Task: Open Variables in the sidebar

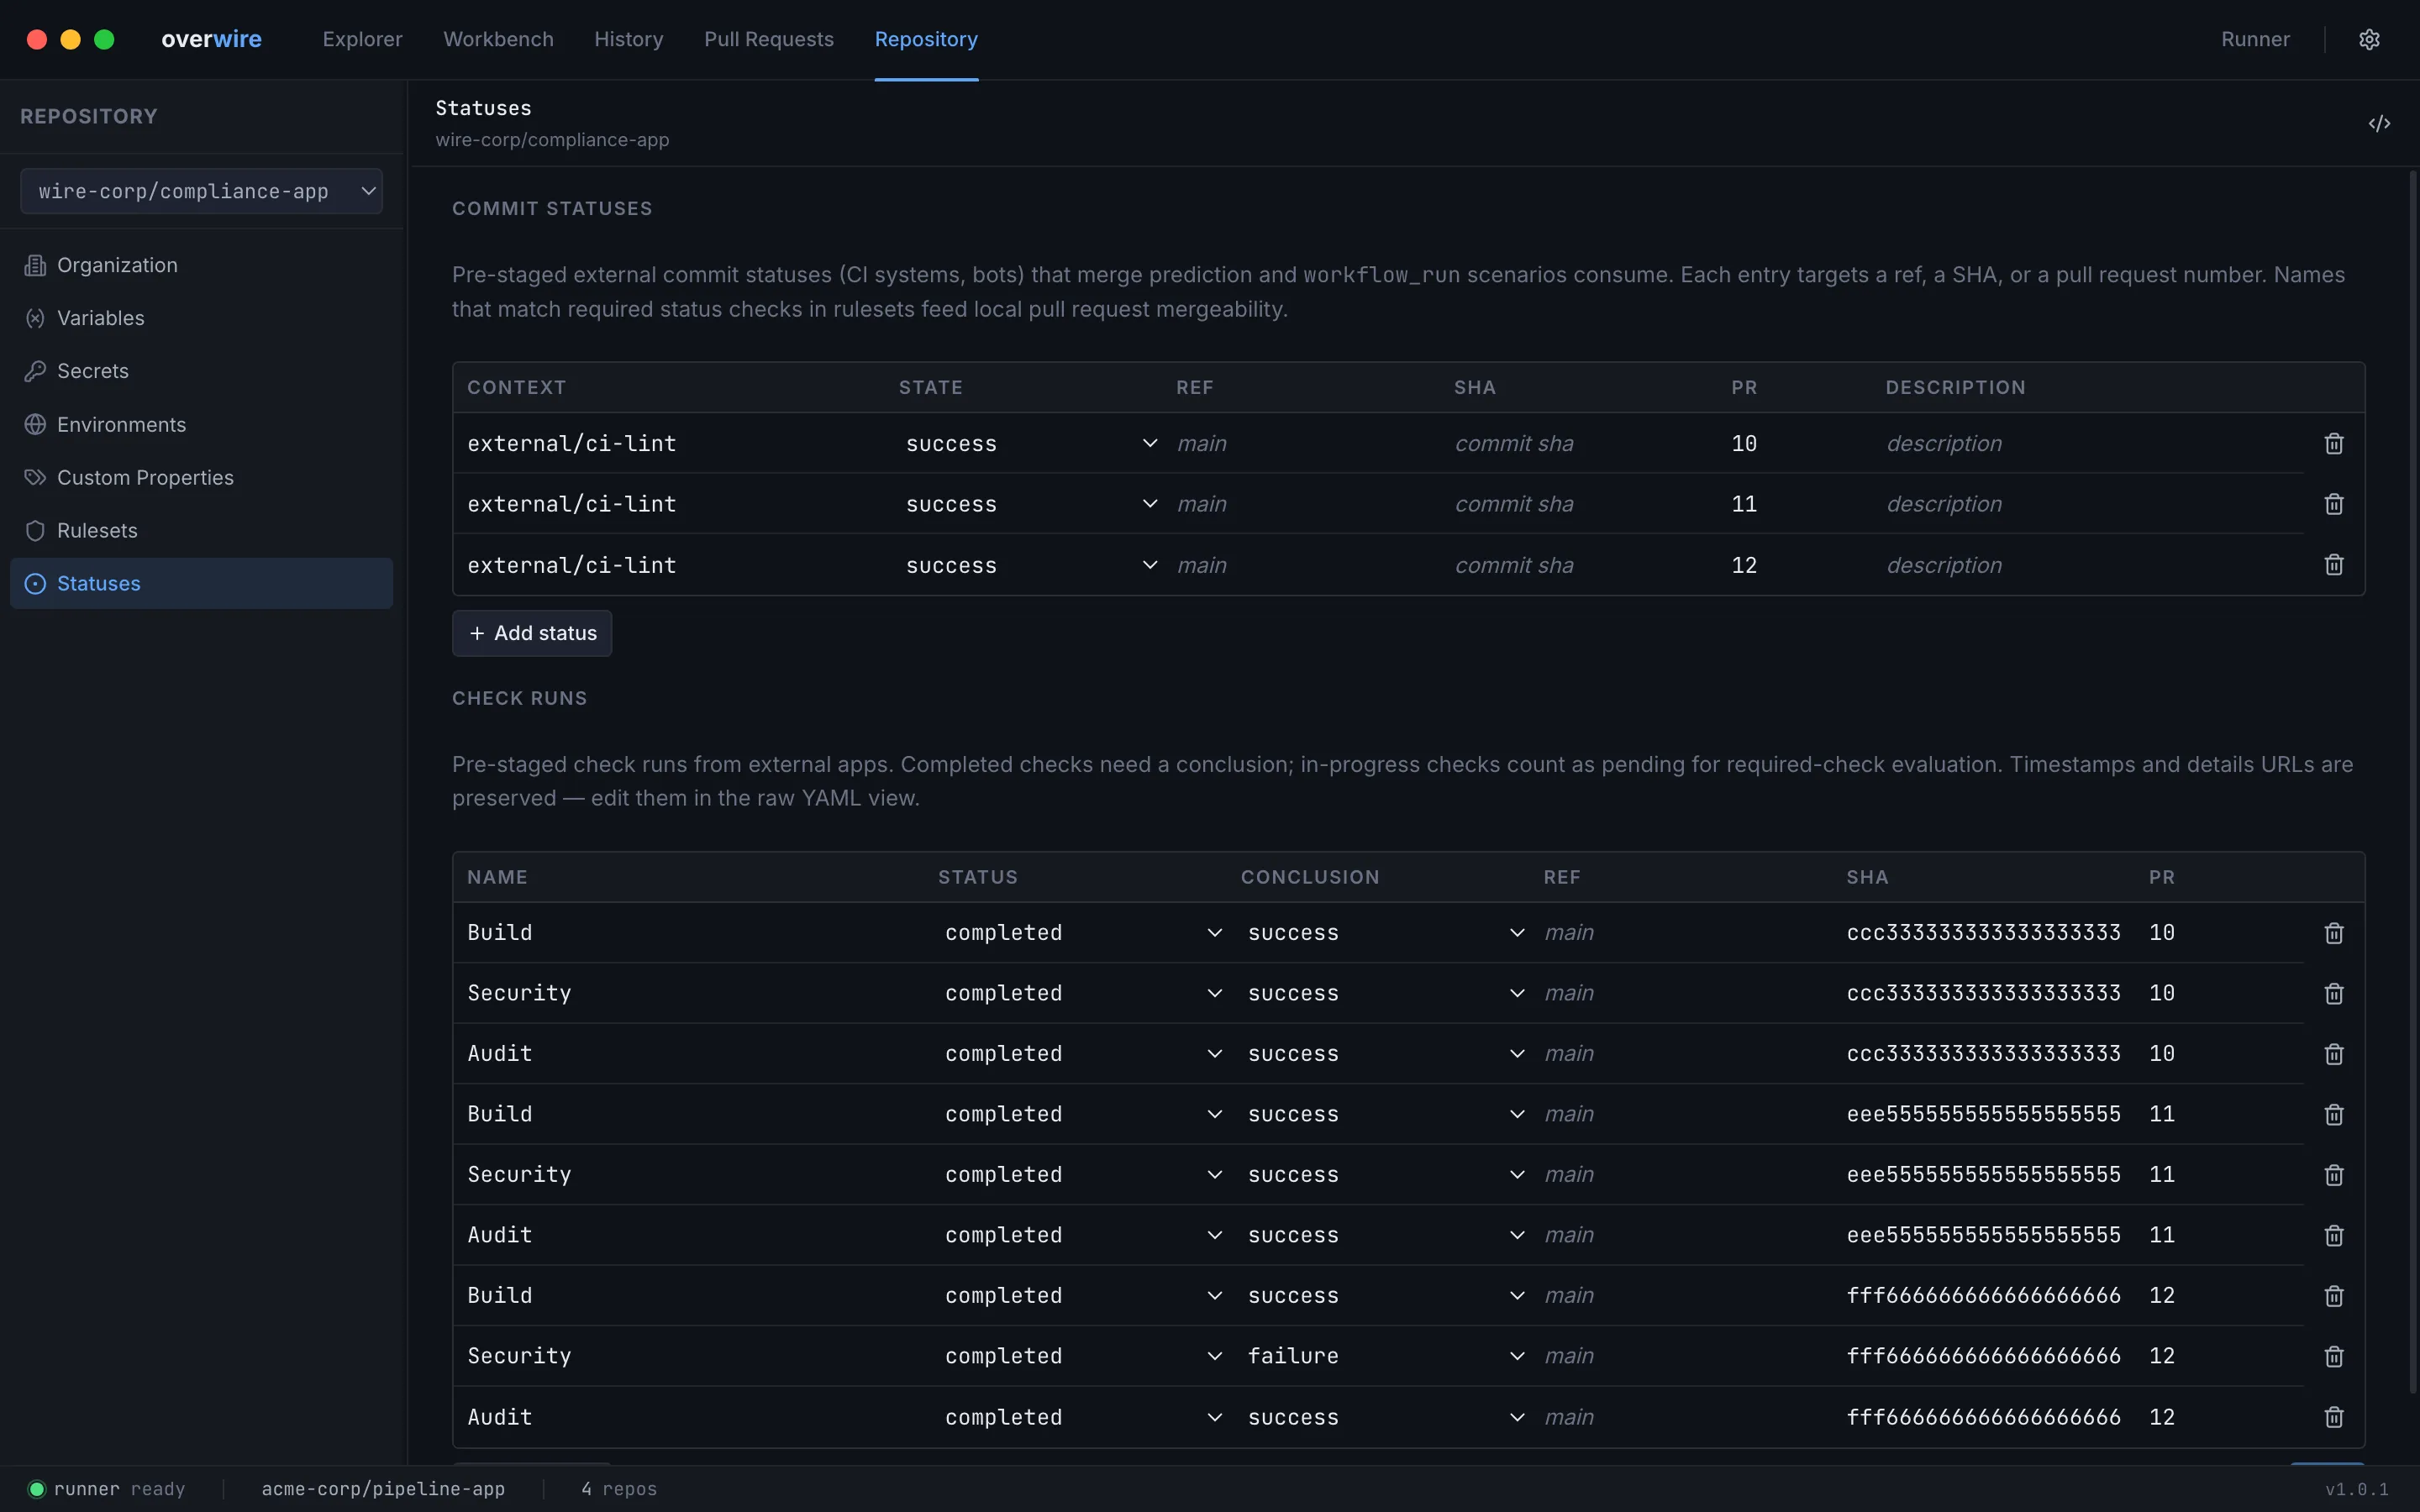Action: (201, 318)
